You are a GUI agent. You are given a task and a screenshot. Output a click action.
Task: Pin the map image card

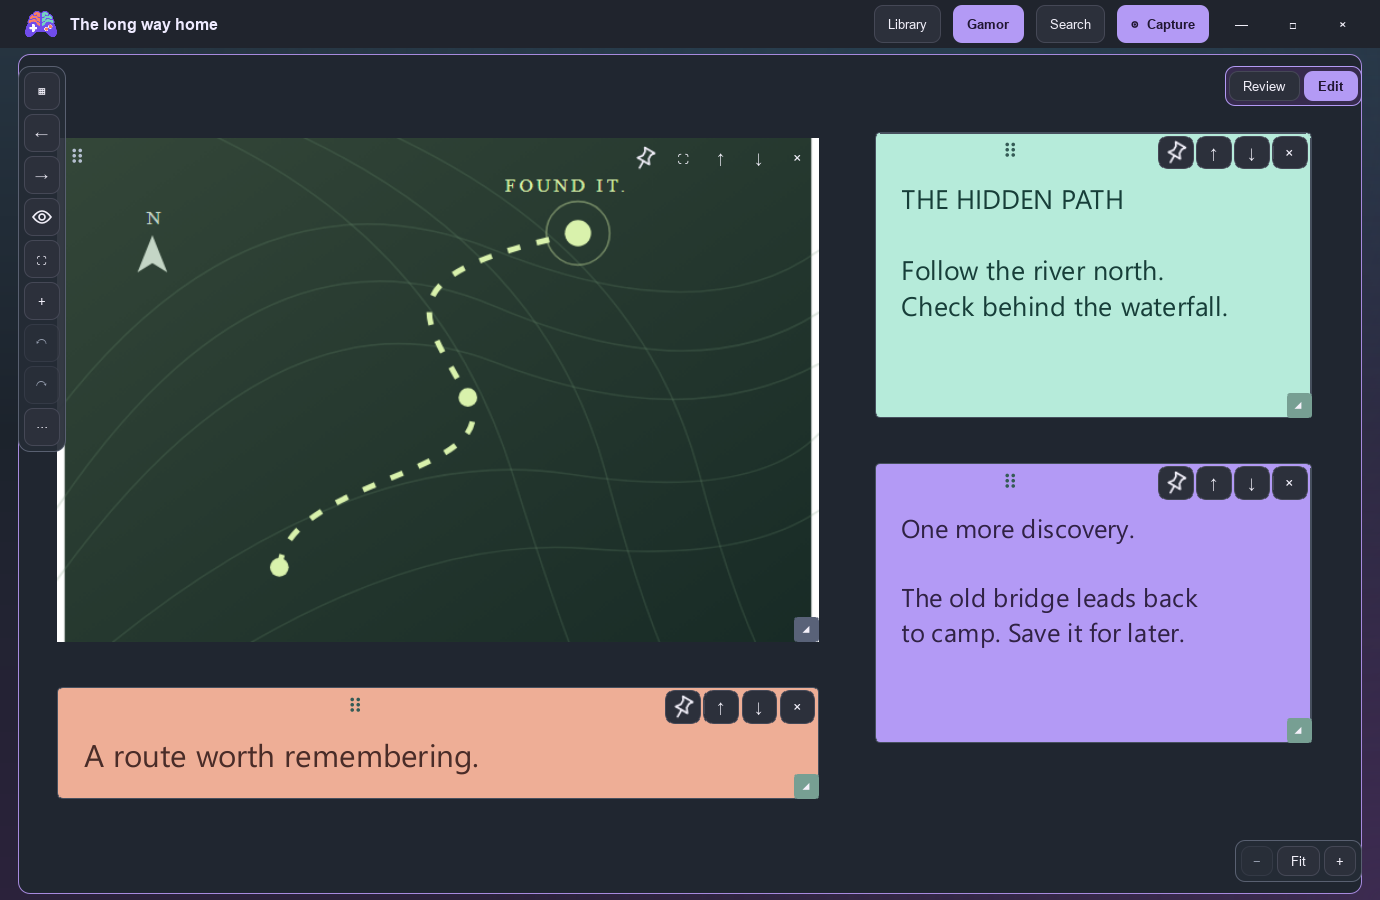click(x=645, y=158)
